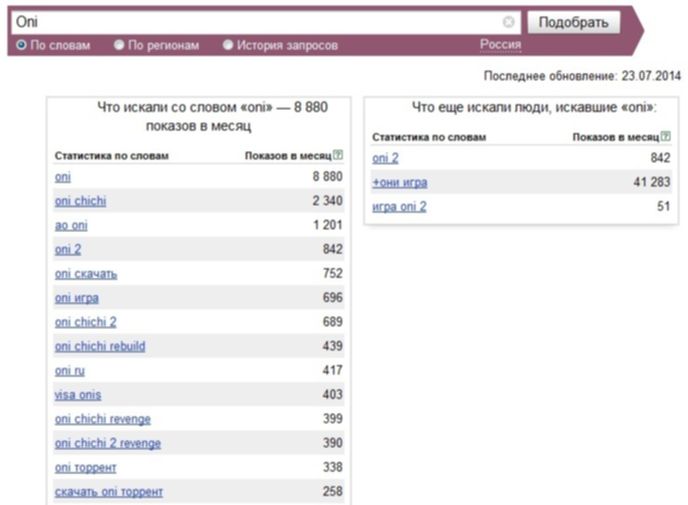The height and width of the screenshot is (505, 688).
Task: Open the 'oni скачать' keyword link
Action: (86, 274)
